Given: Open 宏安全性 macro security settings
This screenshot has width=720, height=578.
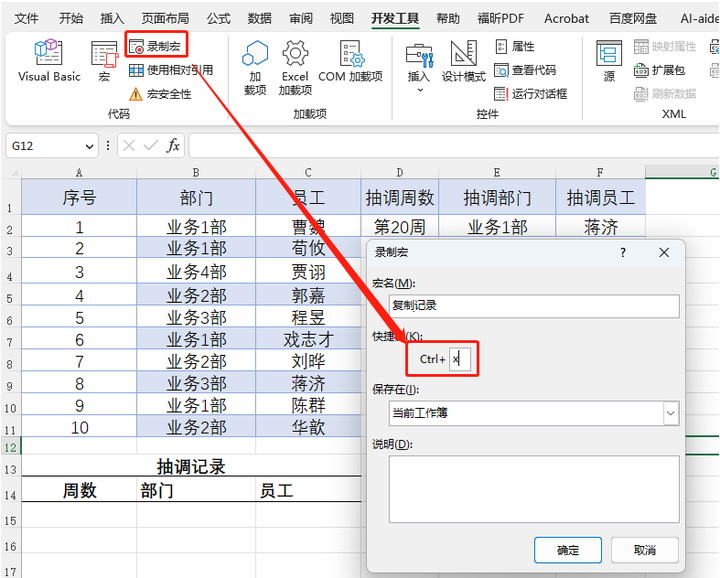Looking at the screenshot, I should (160, 94).
